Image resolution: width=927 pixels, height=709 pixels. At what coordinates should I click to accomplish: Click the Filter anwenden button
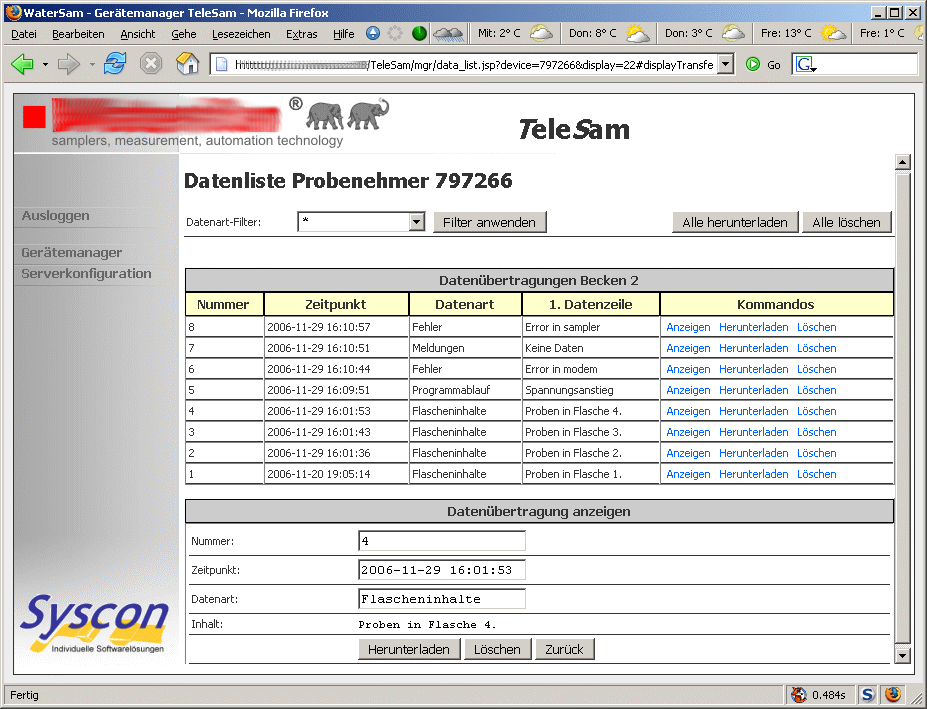pos(490,222)
